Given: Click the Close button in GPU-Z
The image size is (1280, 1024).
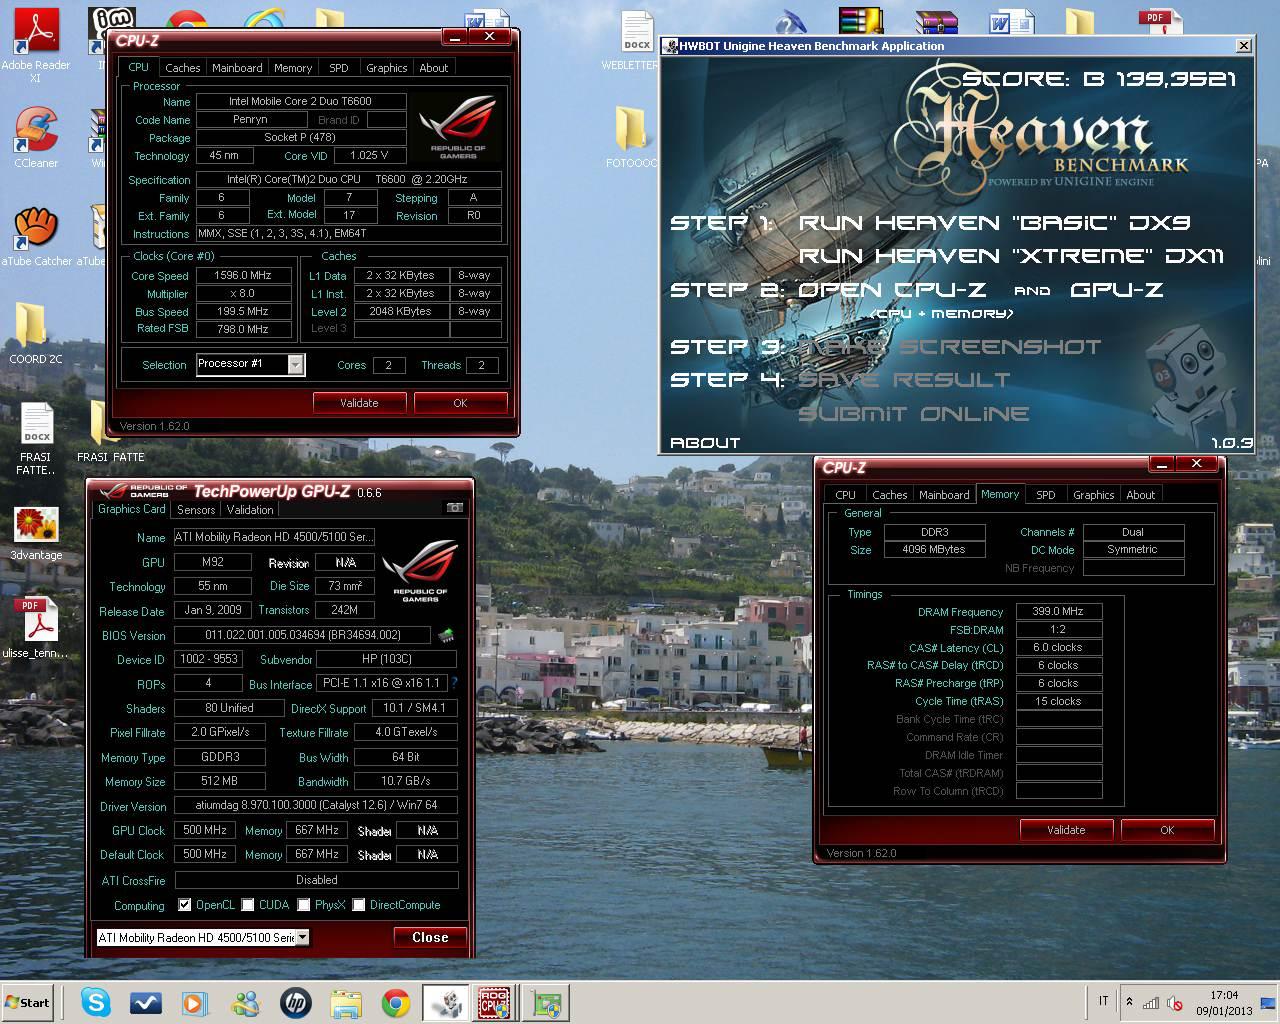Looking at the screenshot, I should [x=430, y=937].
